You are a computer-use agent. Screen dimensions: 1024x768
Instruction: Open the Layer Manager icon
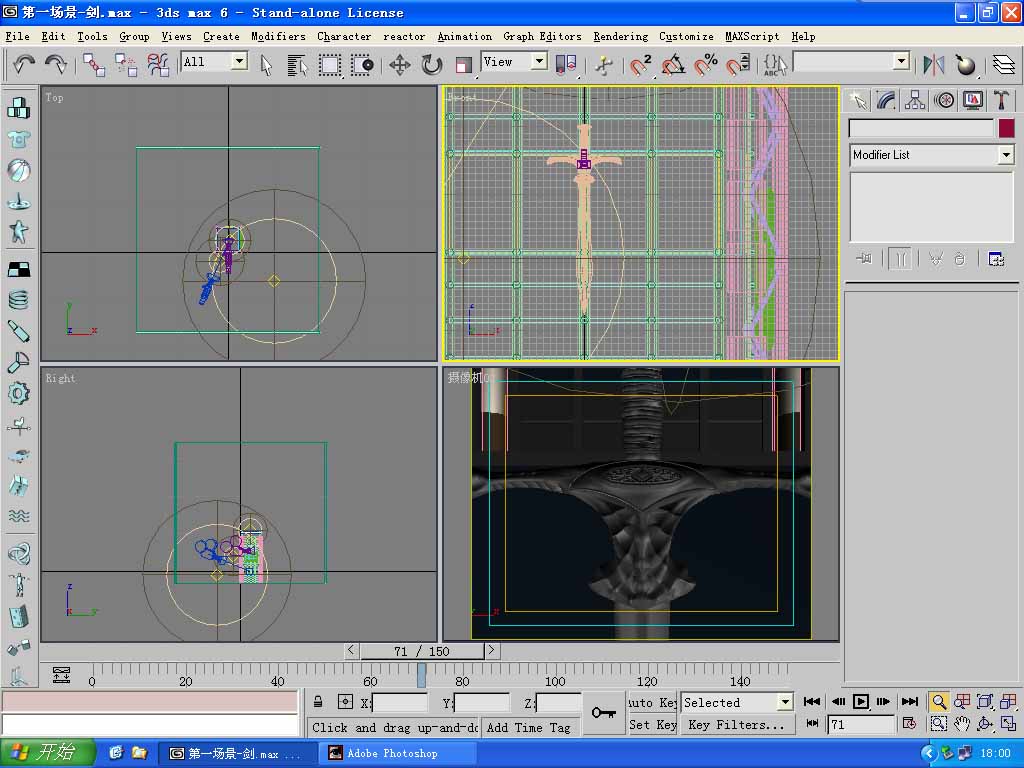click(x=1004, y=65)
